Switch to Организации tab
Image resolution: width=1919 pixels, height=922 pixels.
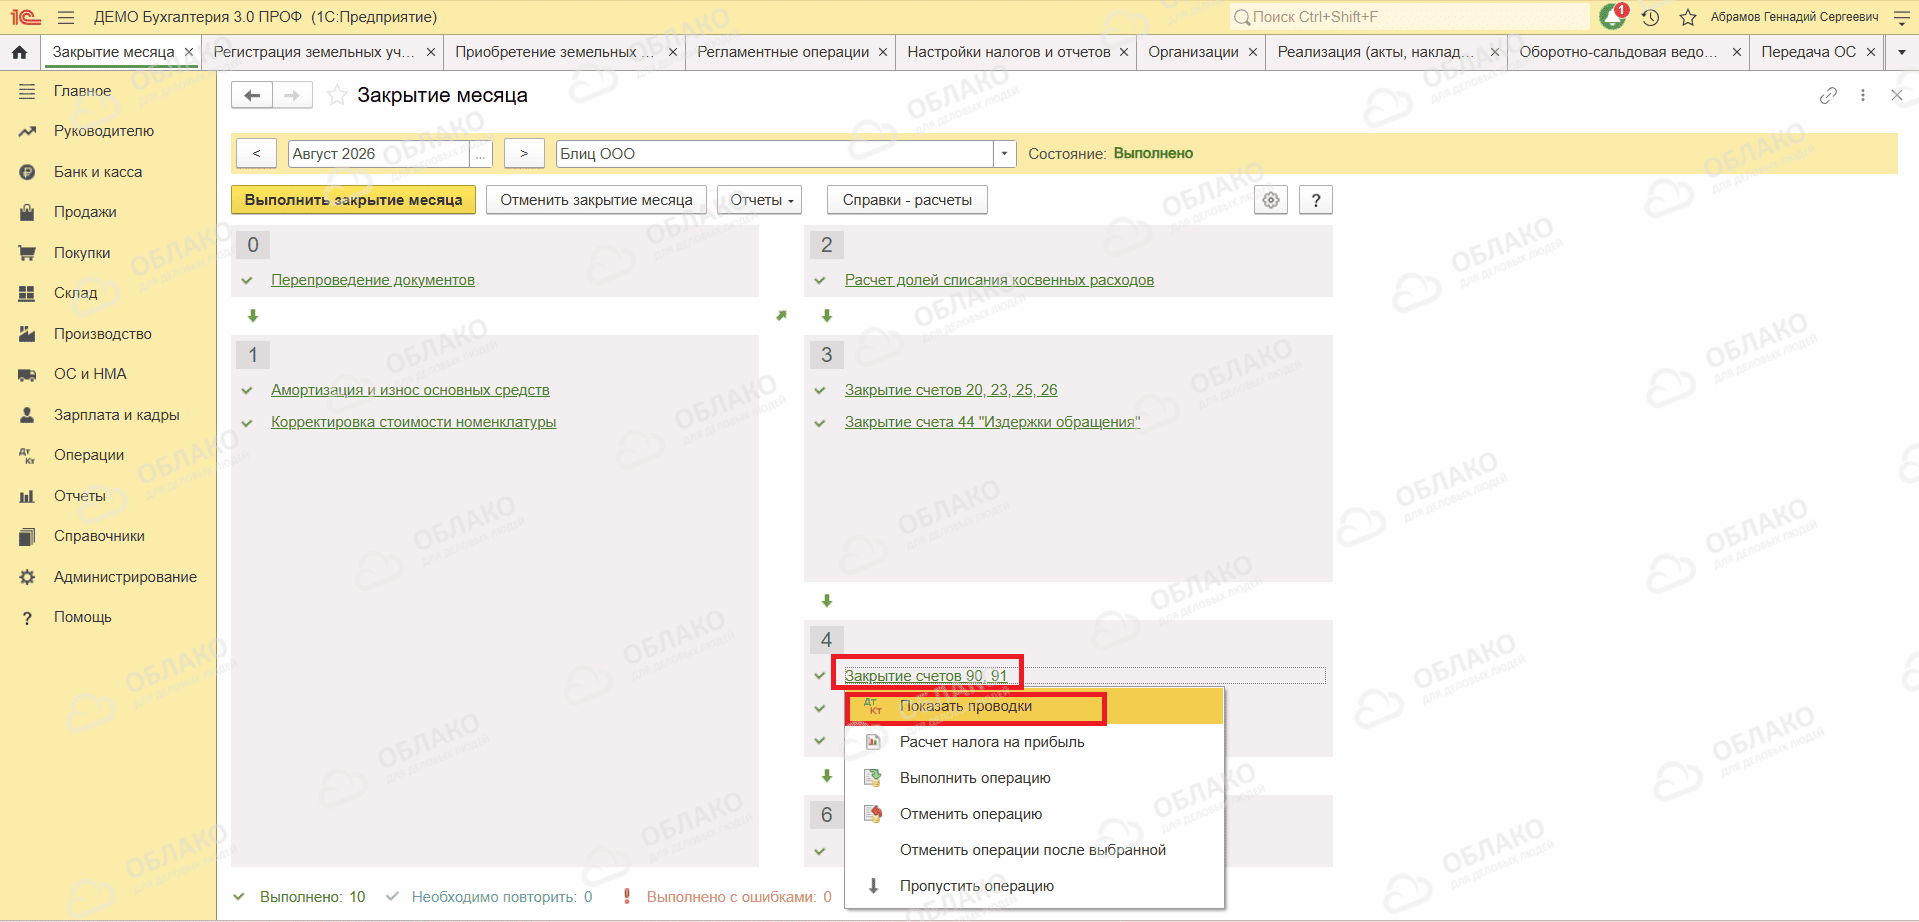[1193, 52]
